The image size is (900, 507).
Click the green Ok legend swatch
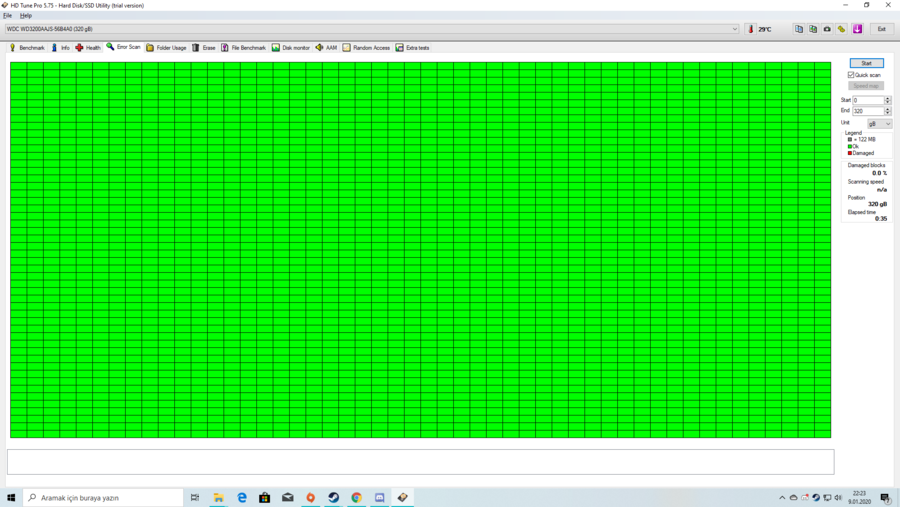click(850, 146)
